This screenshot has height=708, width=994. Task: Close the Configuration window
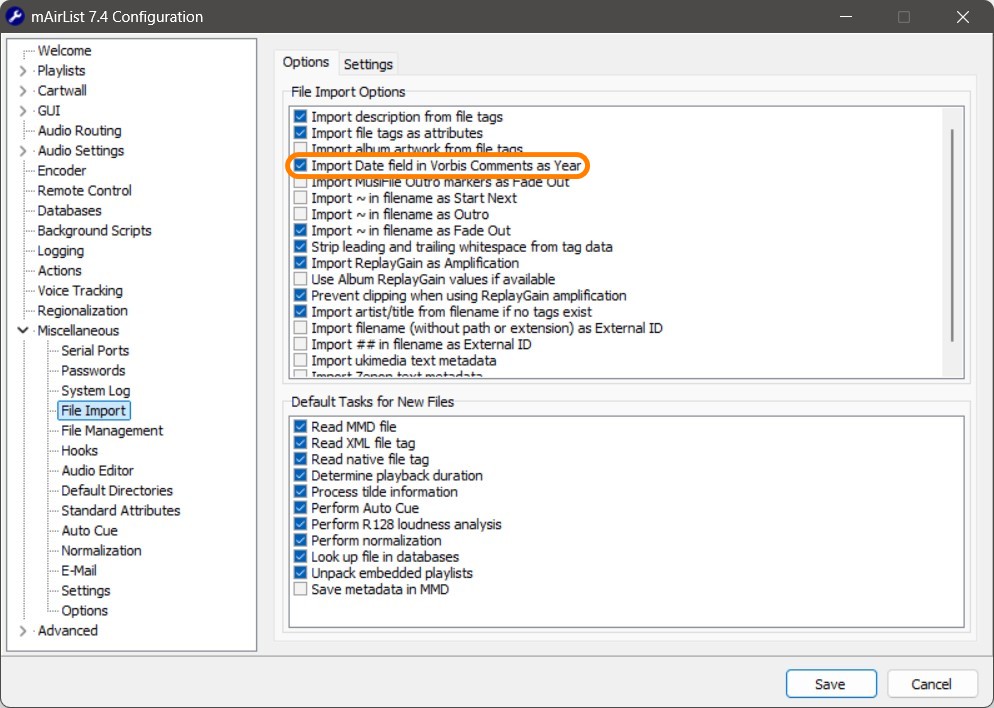pos(962,17)
